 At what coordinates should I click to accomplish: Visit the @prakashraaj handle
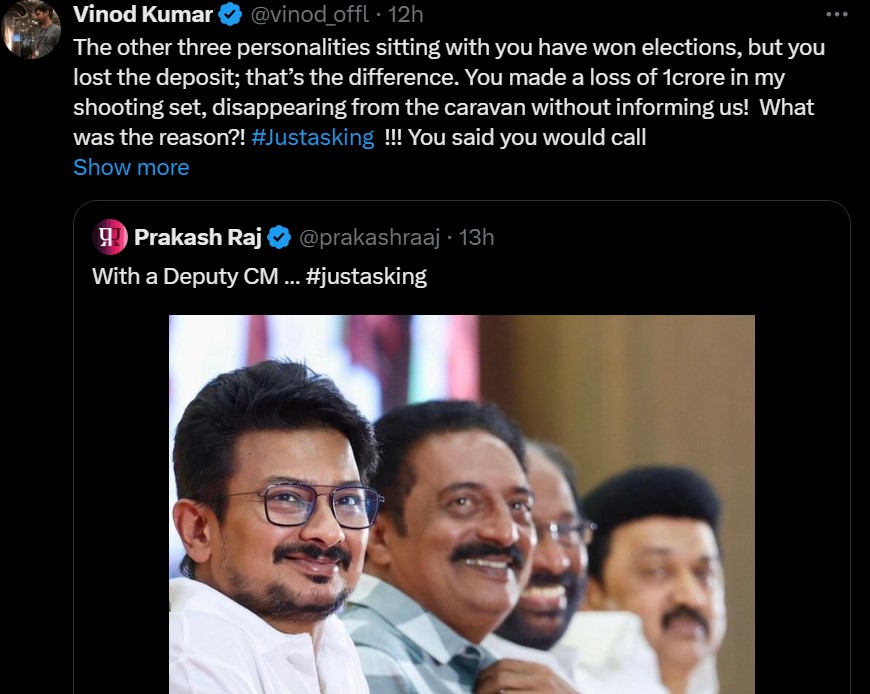click(370, 237)
